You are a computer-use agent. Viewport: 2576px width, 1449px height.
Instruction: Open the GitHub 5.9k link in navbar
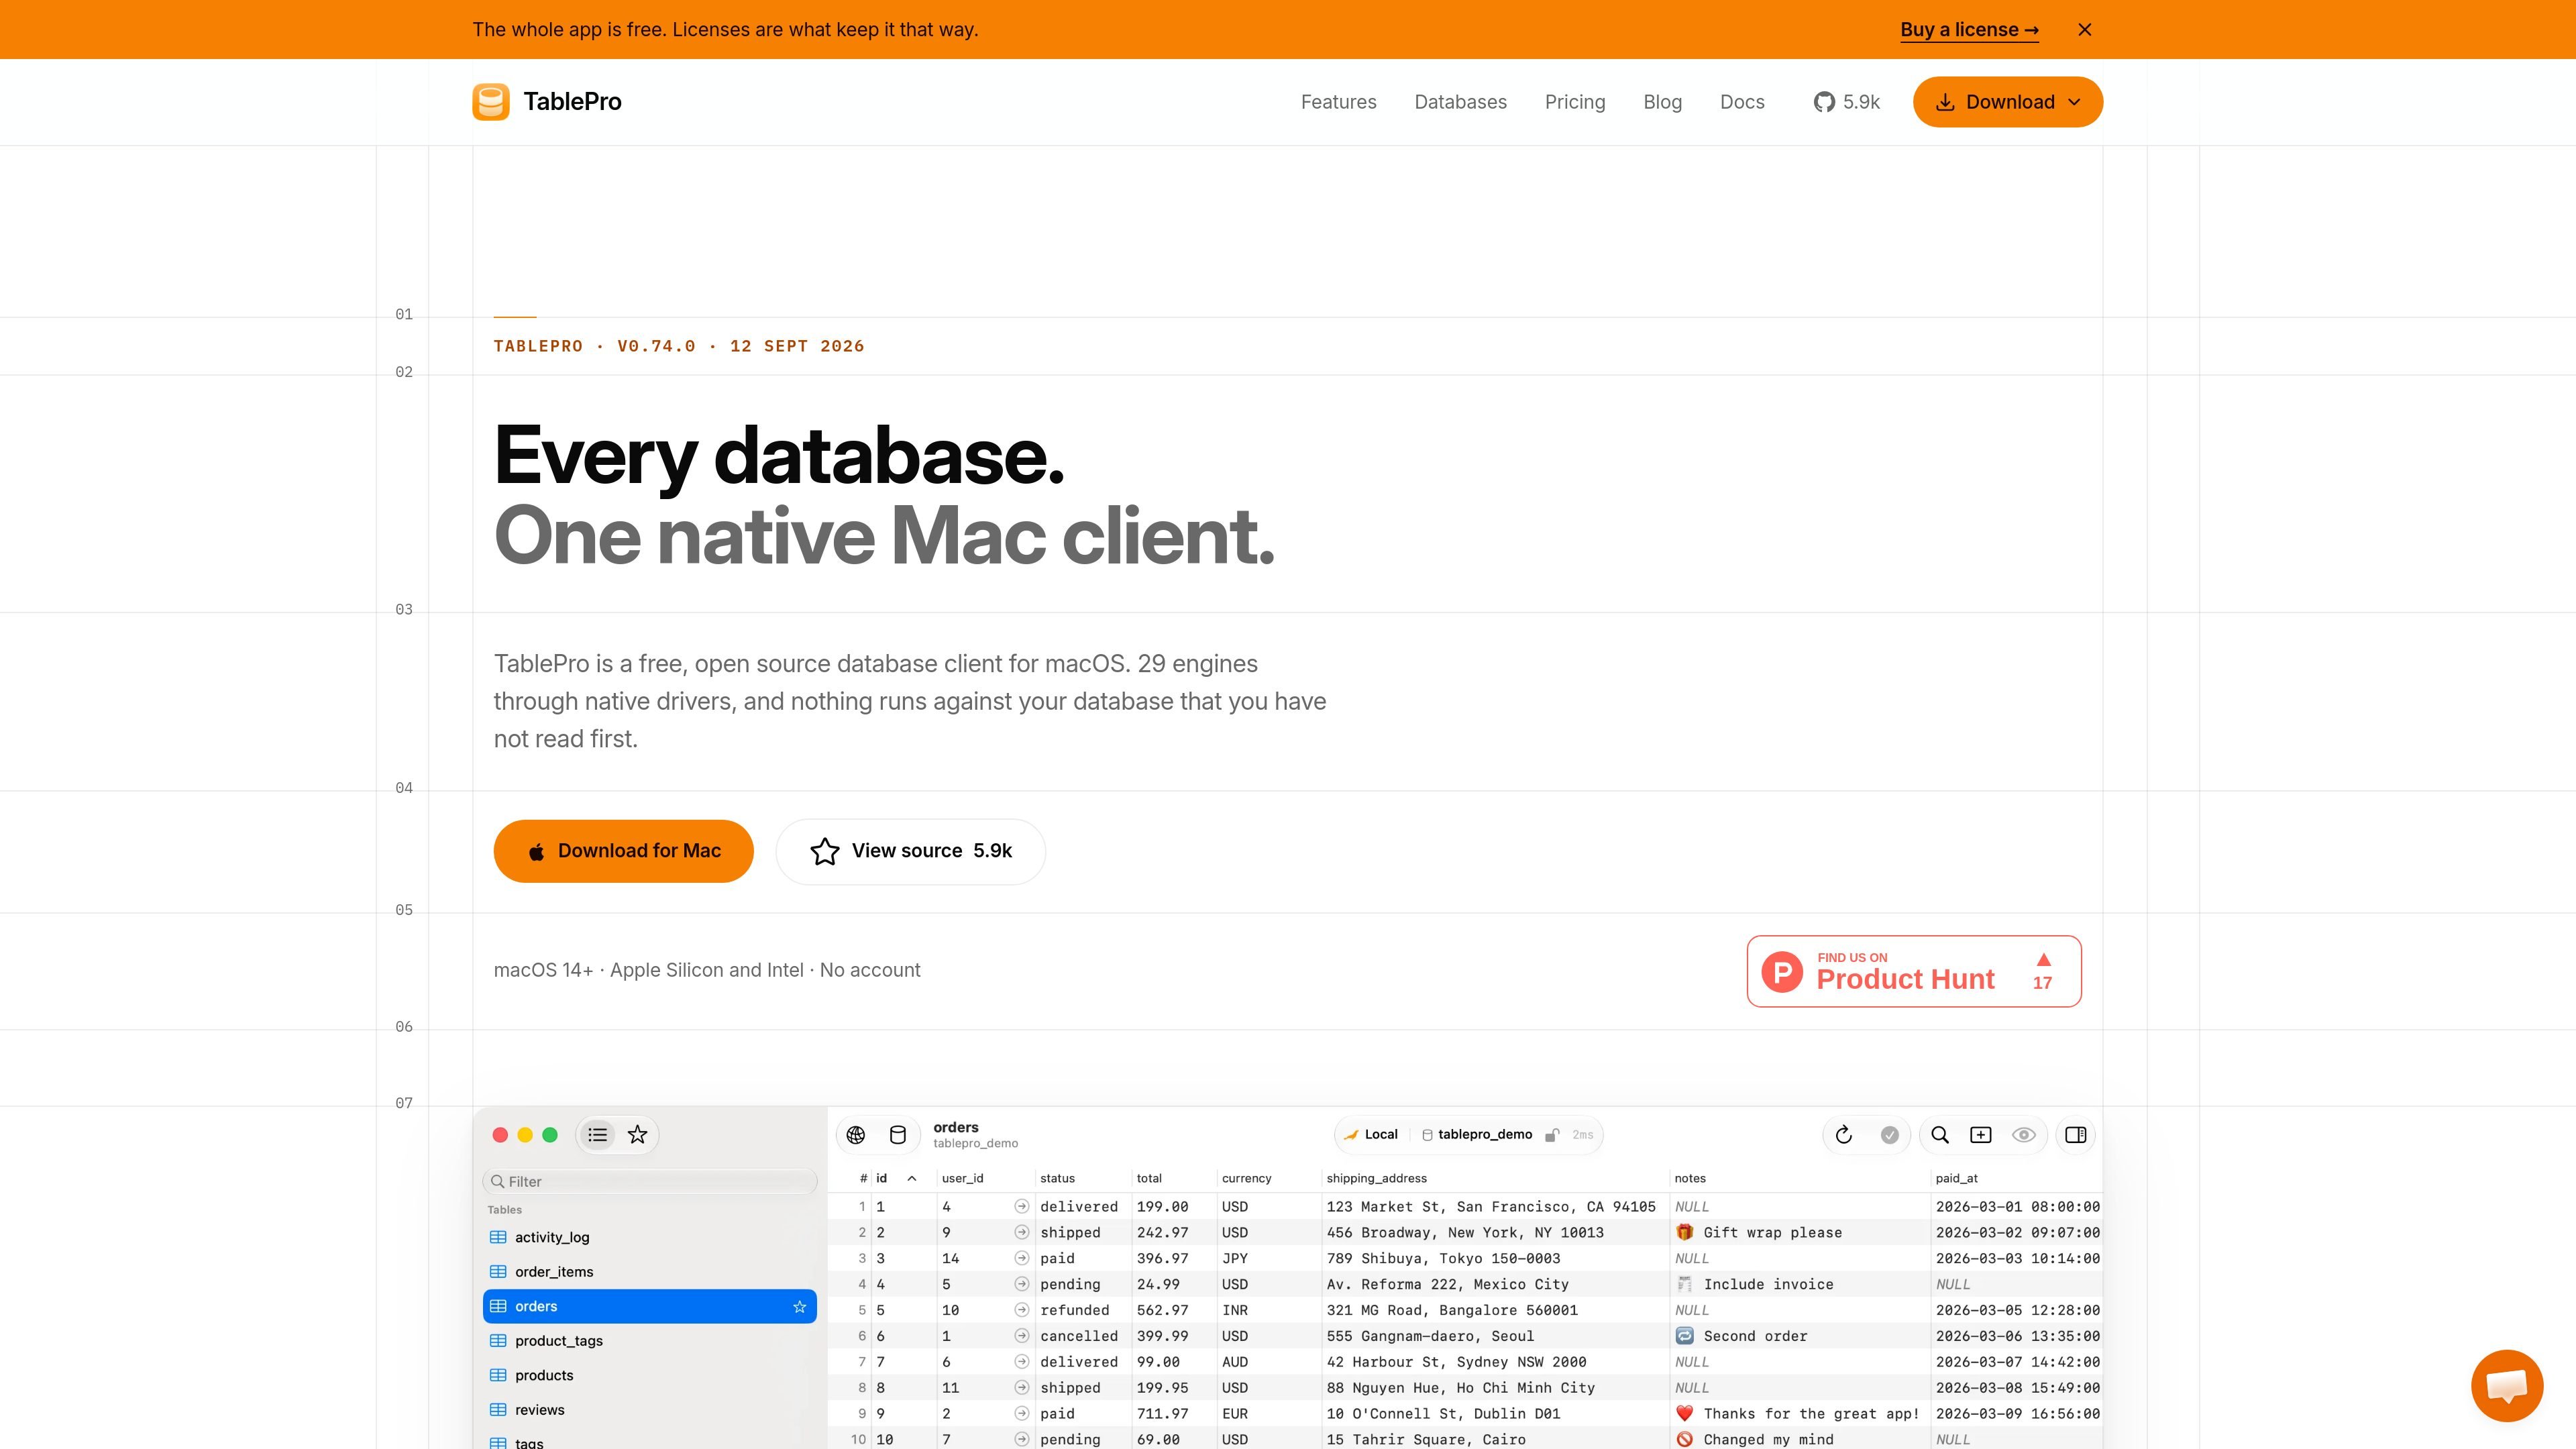pyautogui.click(x=1847, y=102)
